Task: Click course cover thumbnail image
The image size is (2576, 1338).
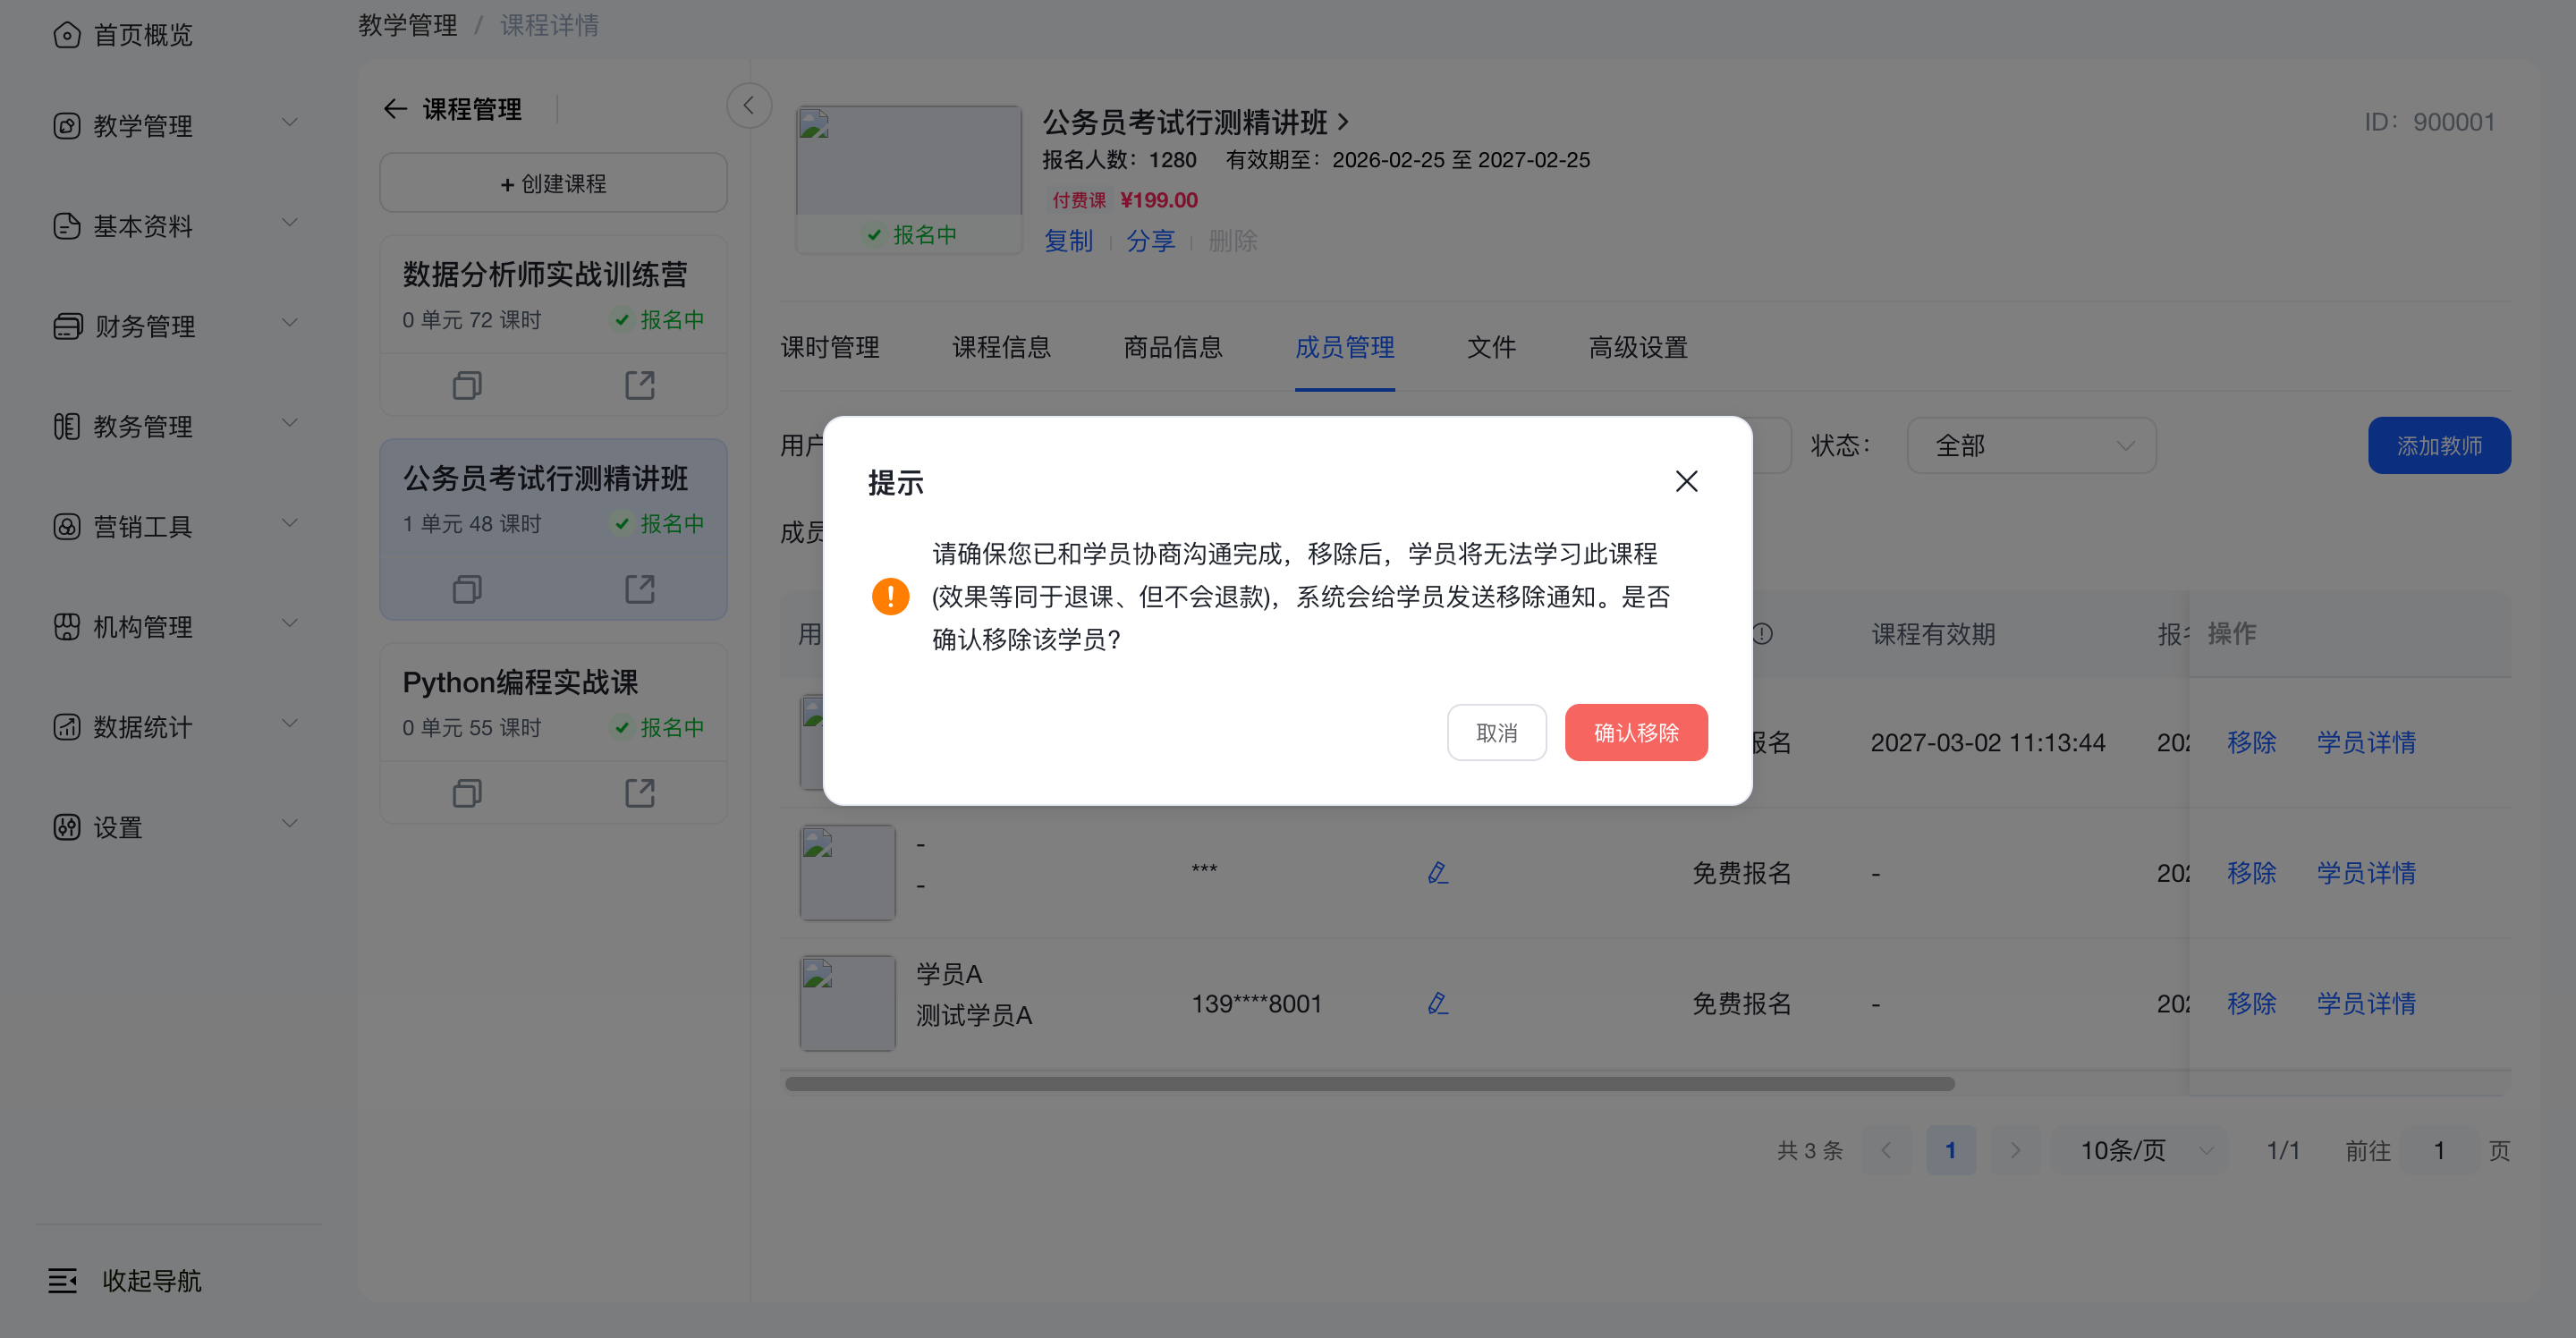Action: [908, 160]
